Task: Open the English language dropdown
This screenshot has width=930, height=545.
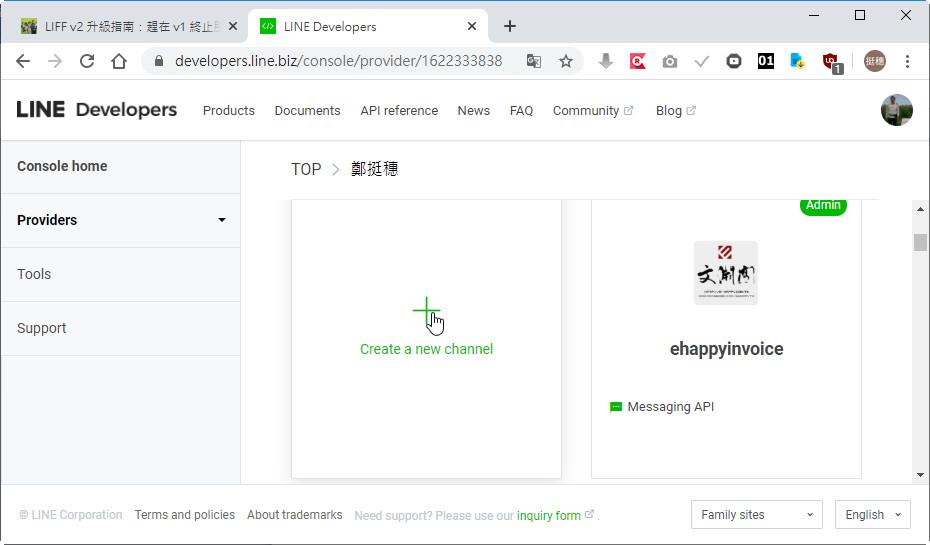Action: [x=872, y=515]
